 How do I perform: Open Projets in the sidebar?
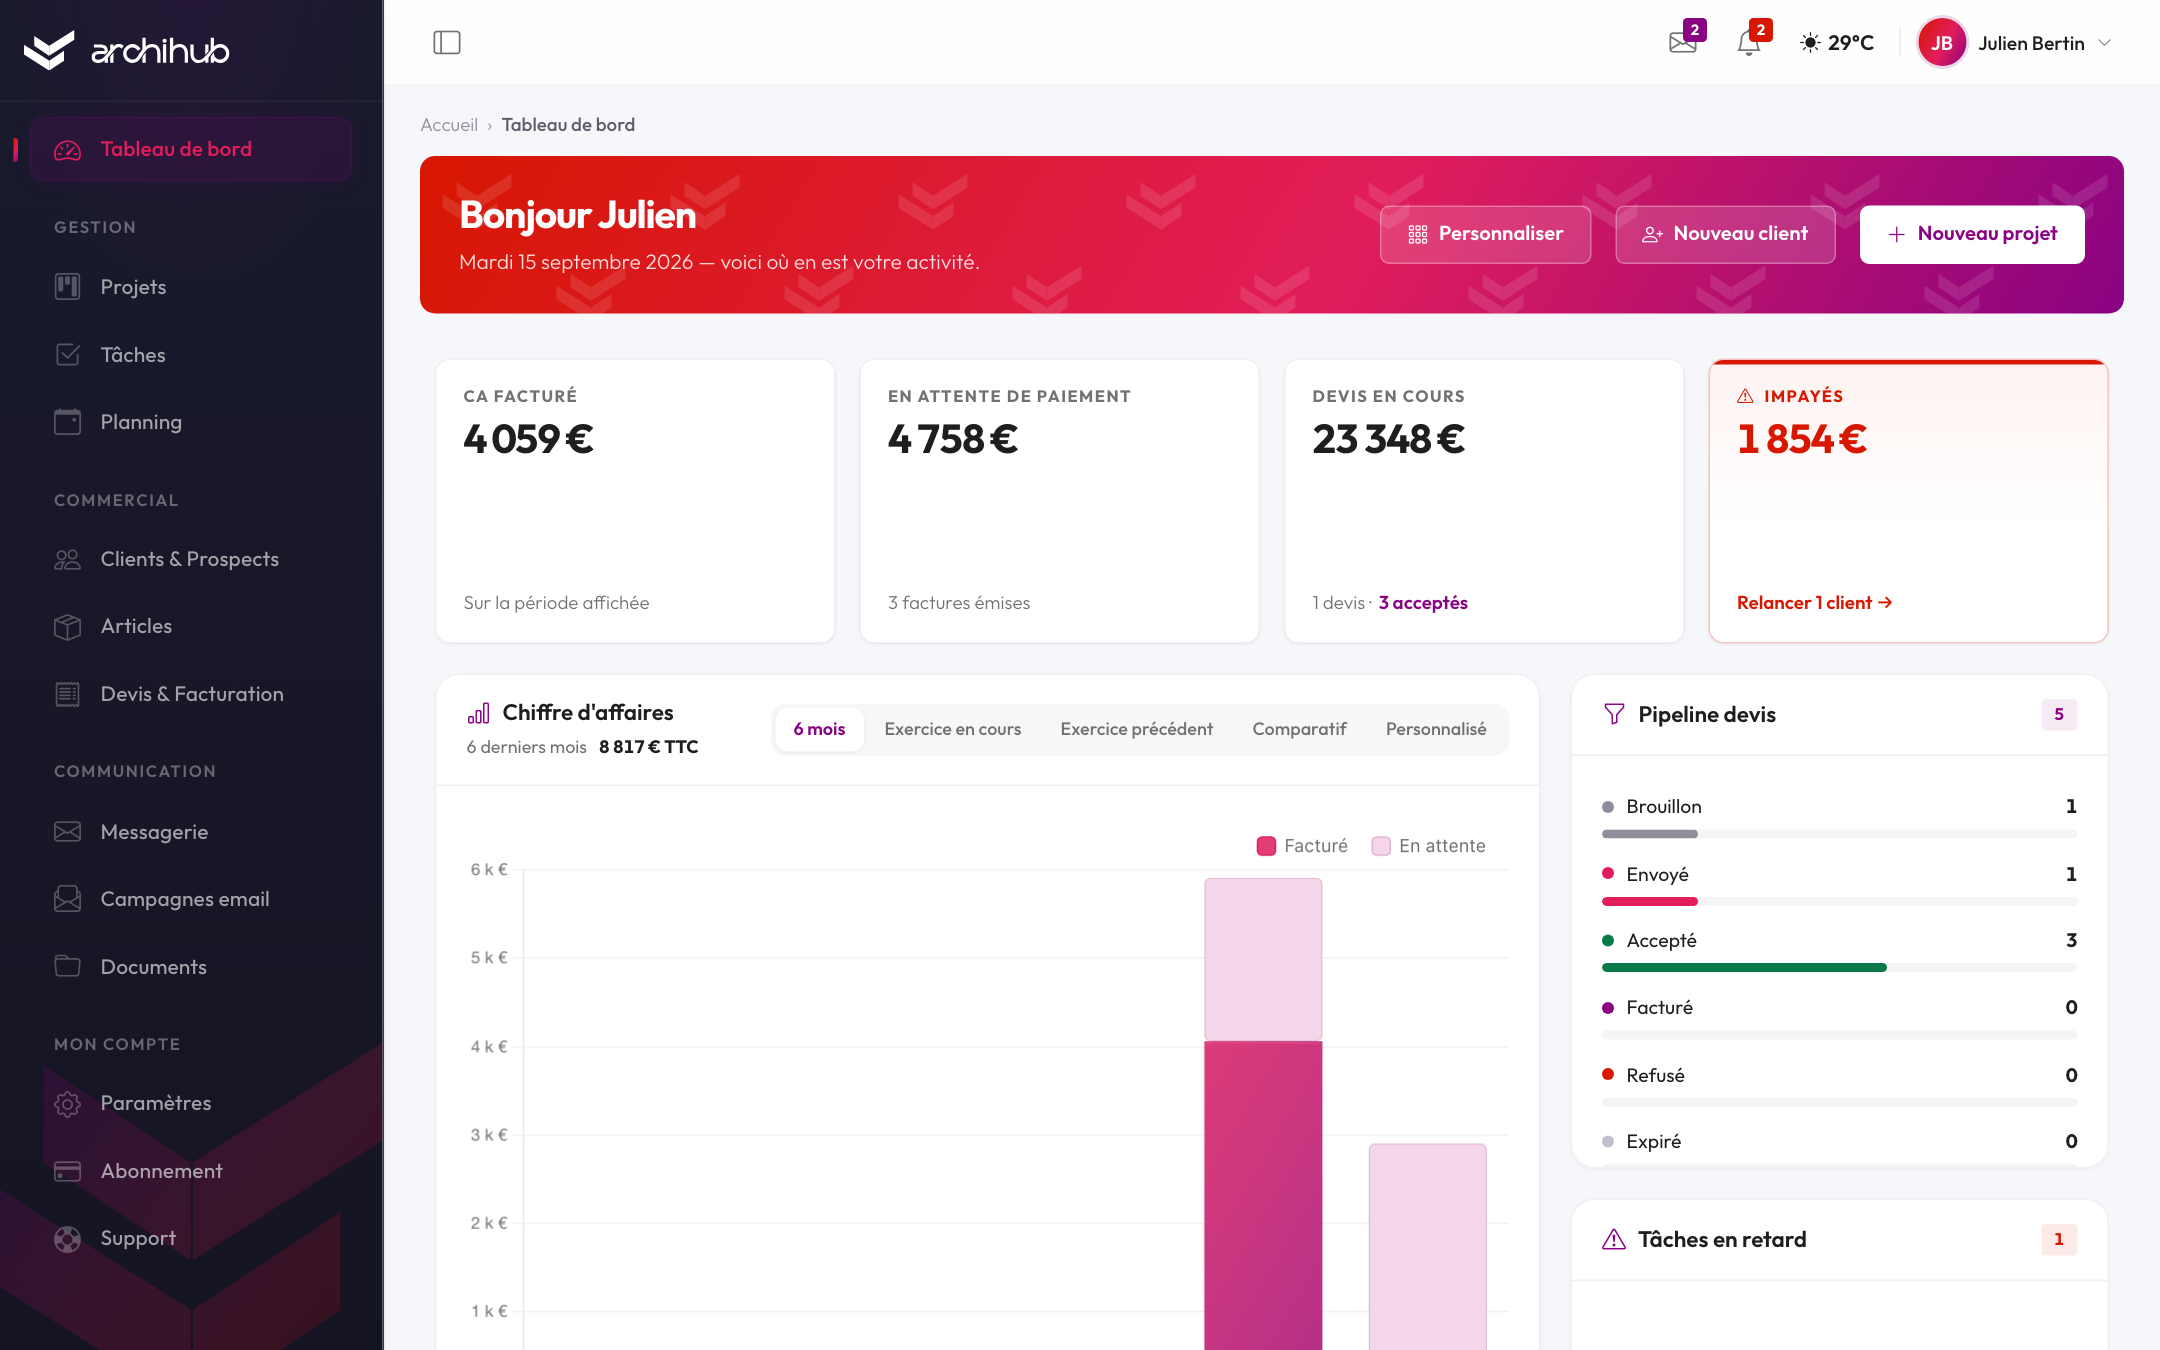191,287
